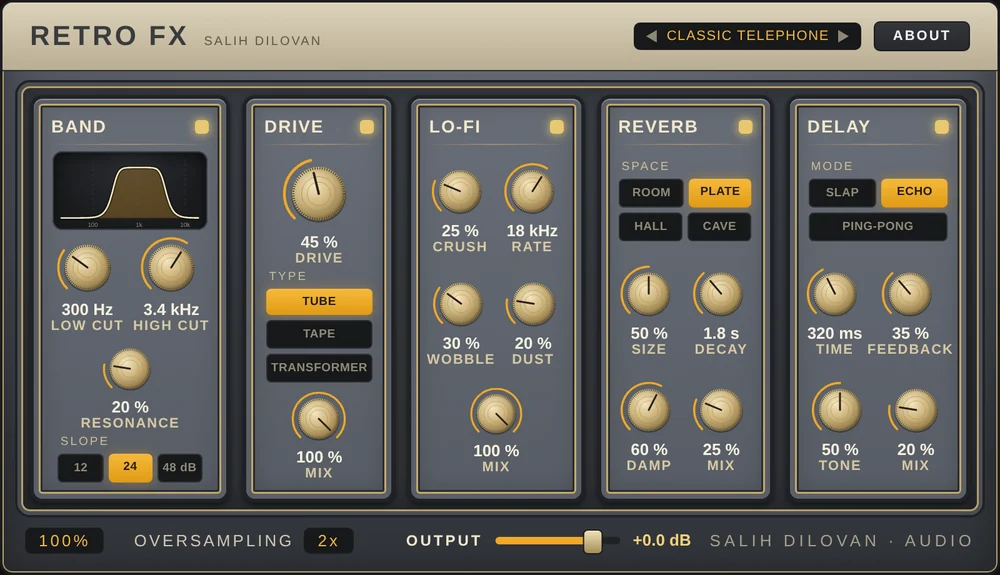Select Cave reverb space
This screenshot has width=1000, height=575.
point(719,226)
